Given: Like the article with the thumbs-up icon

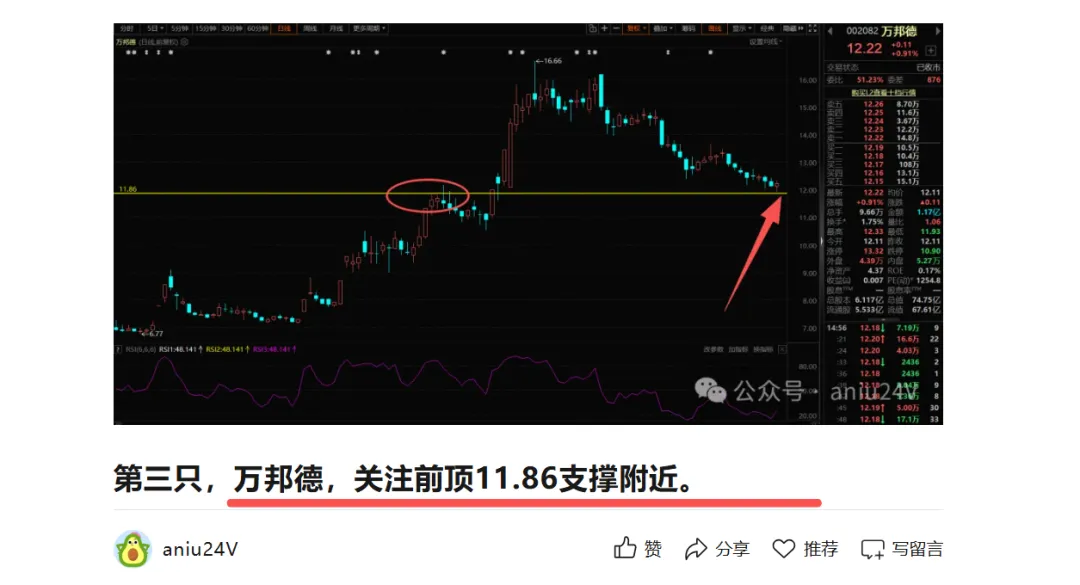Looking at the screenshot, I should 625,548.
